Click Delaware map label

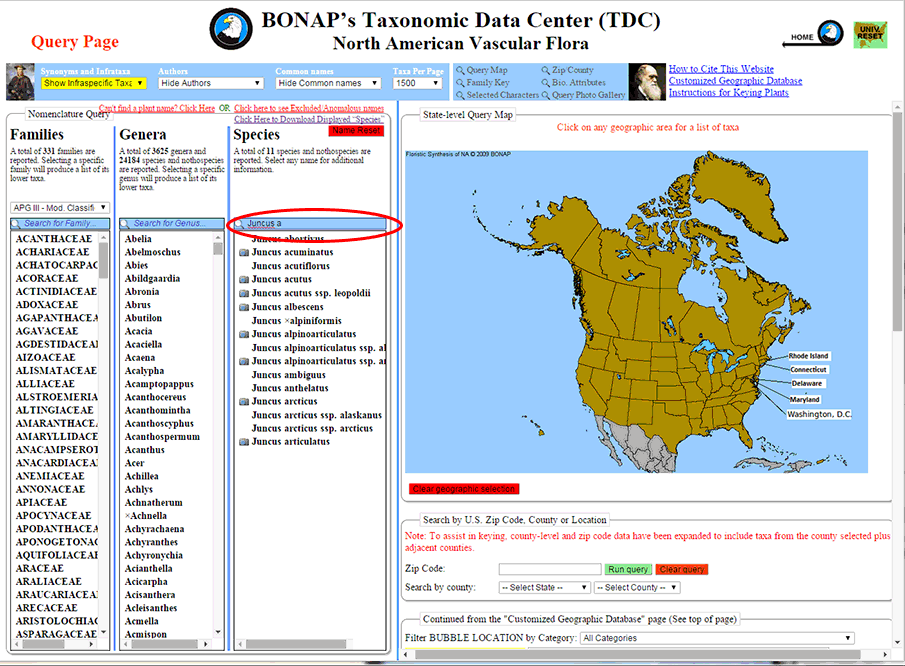[806, 383]
